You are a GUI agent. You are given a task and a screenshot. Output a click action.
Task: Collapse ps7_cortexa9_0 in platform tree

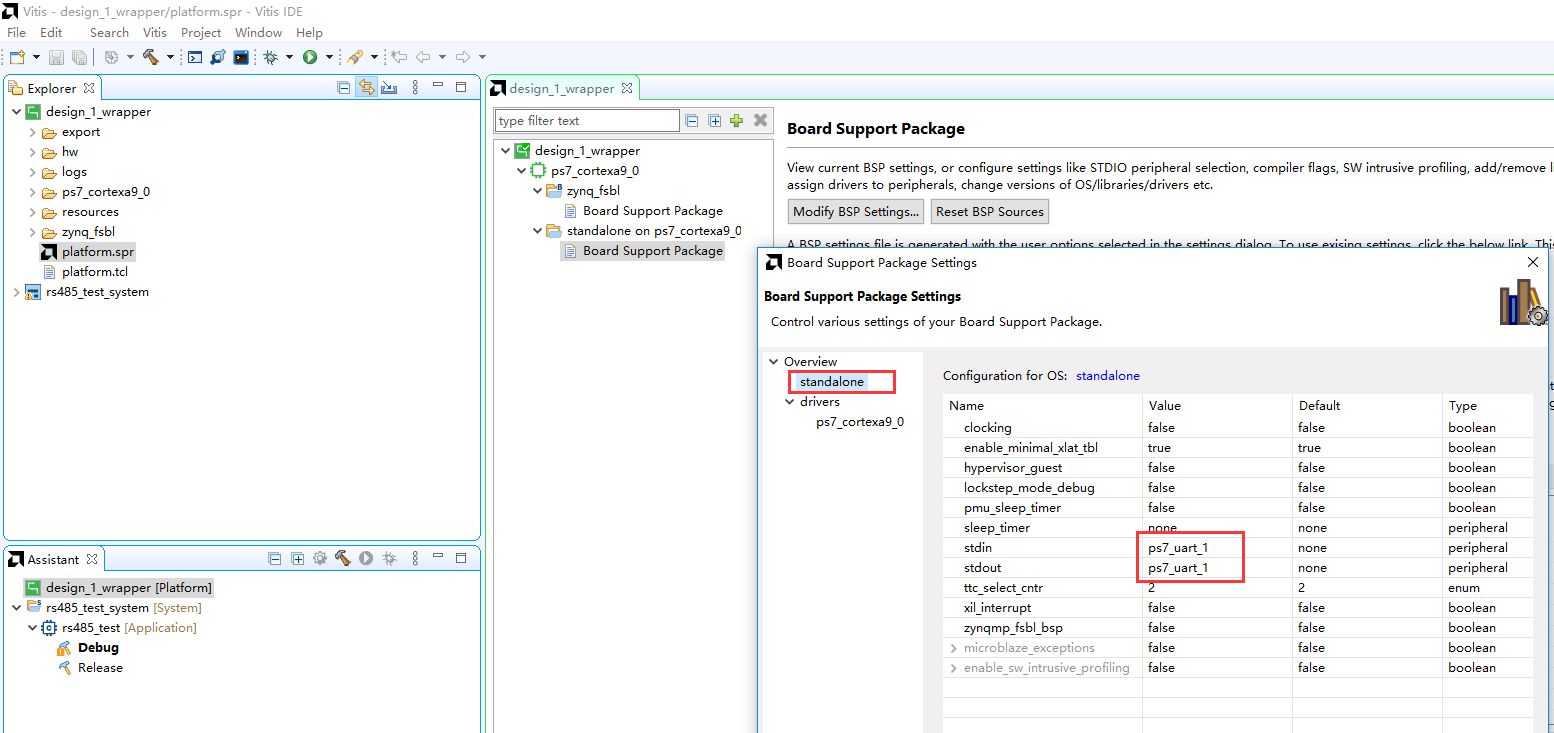pos(522,171)
